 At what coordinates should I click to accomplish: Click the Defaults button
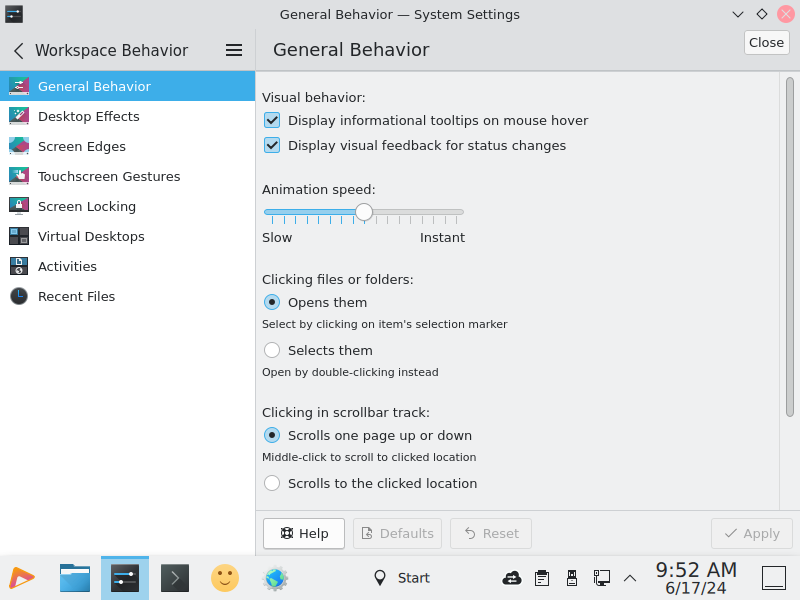coord(397,534)
